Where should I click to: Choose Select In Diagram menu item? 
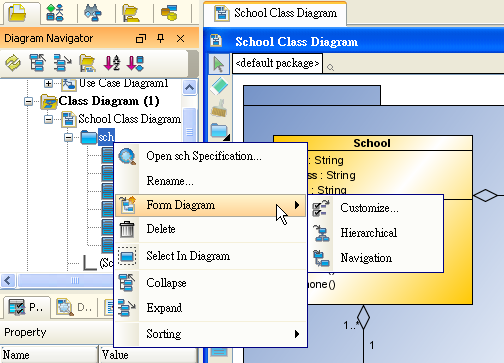pos(210,256)
